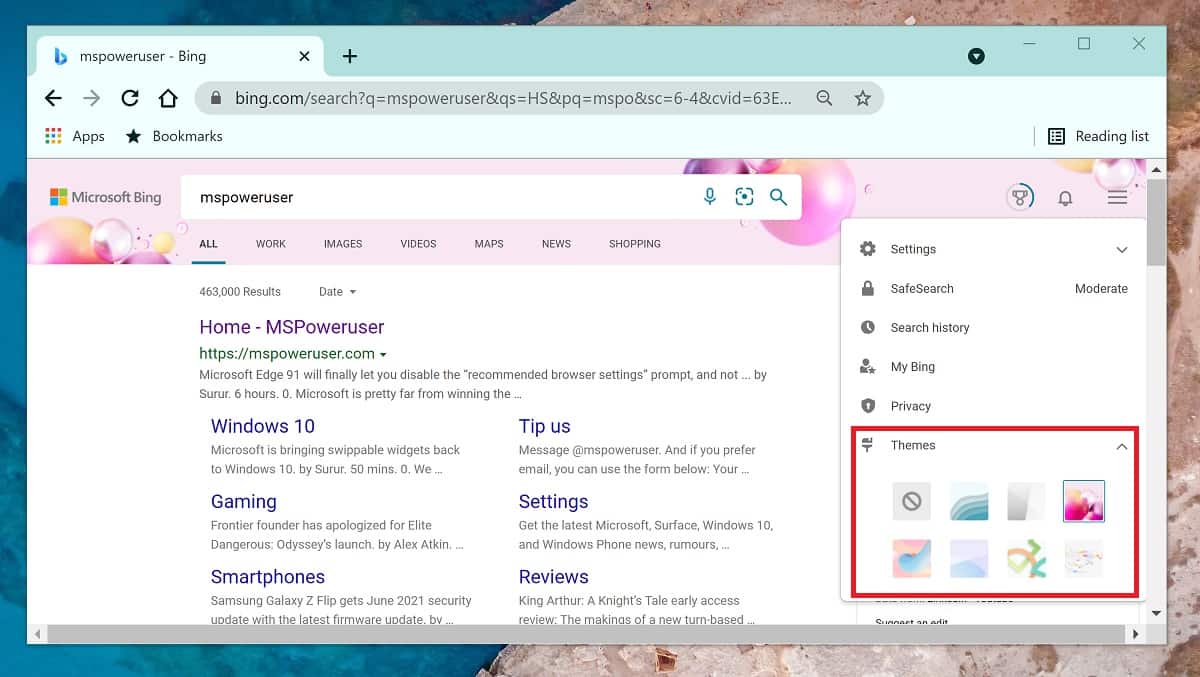This screenshot has height=677, width=1200.
Task: Open a new tab with the plus button
Action: (x=350, y=56)
